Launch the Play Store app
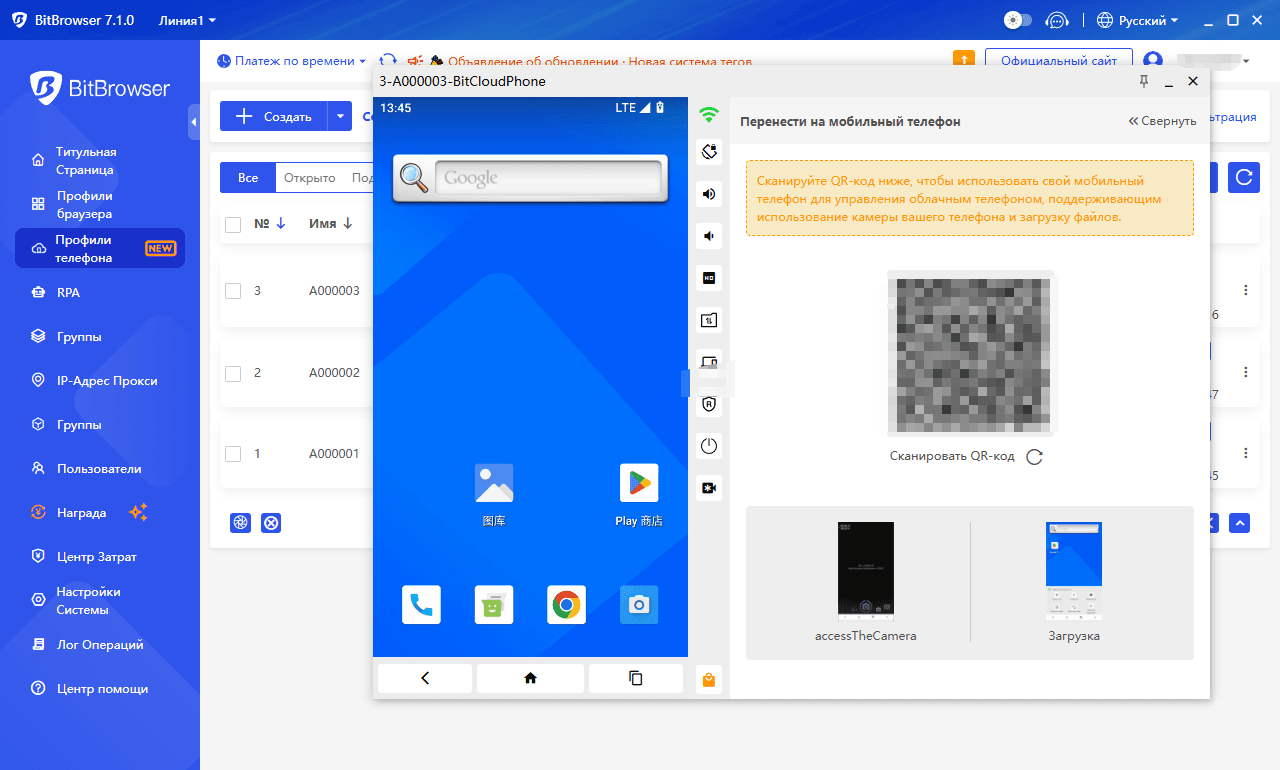1280x770 pixels. [639, 484]
